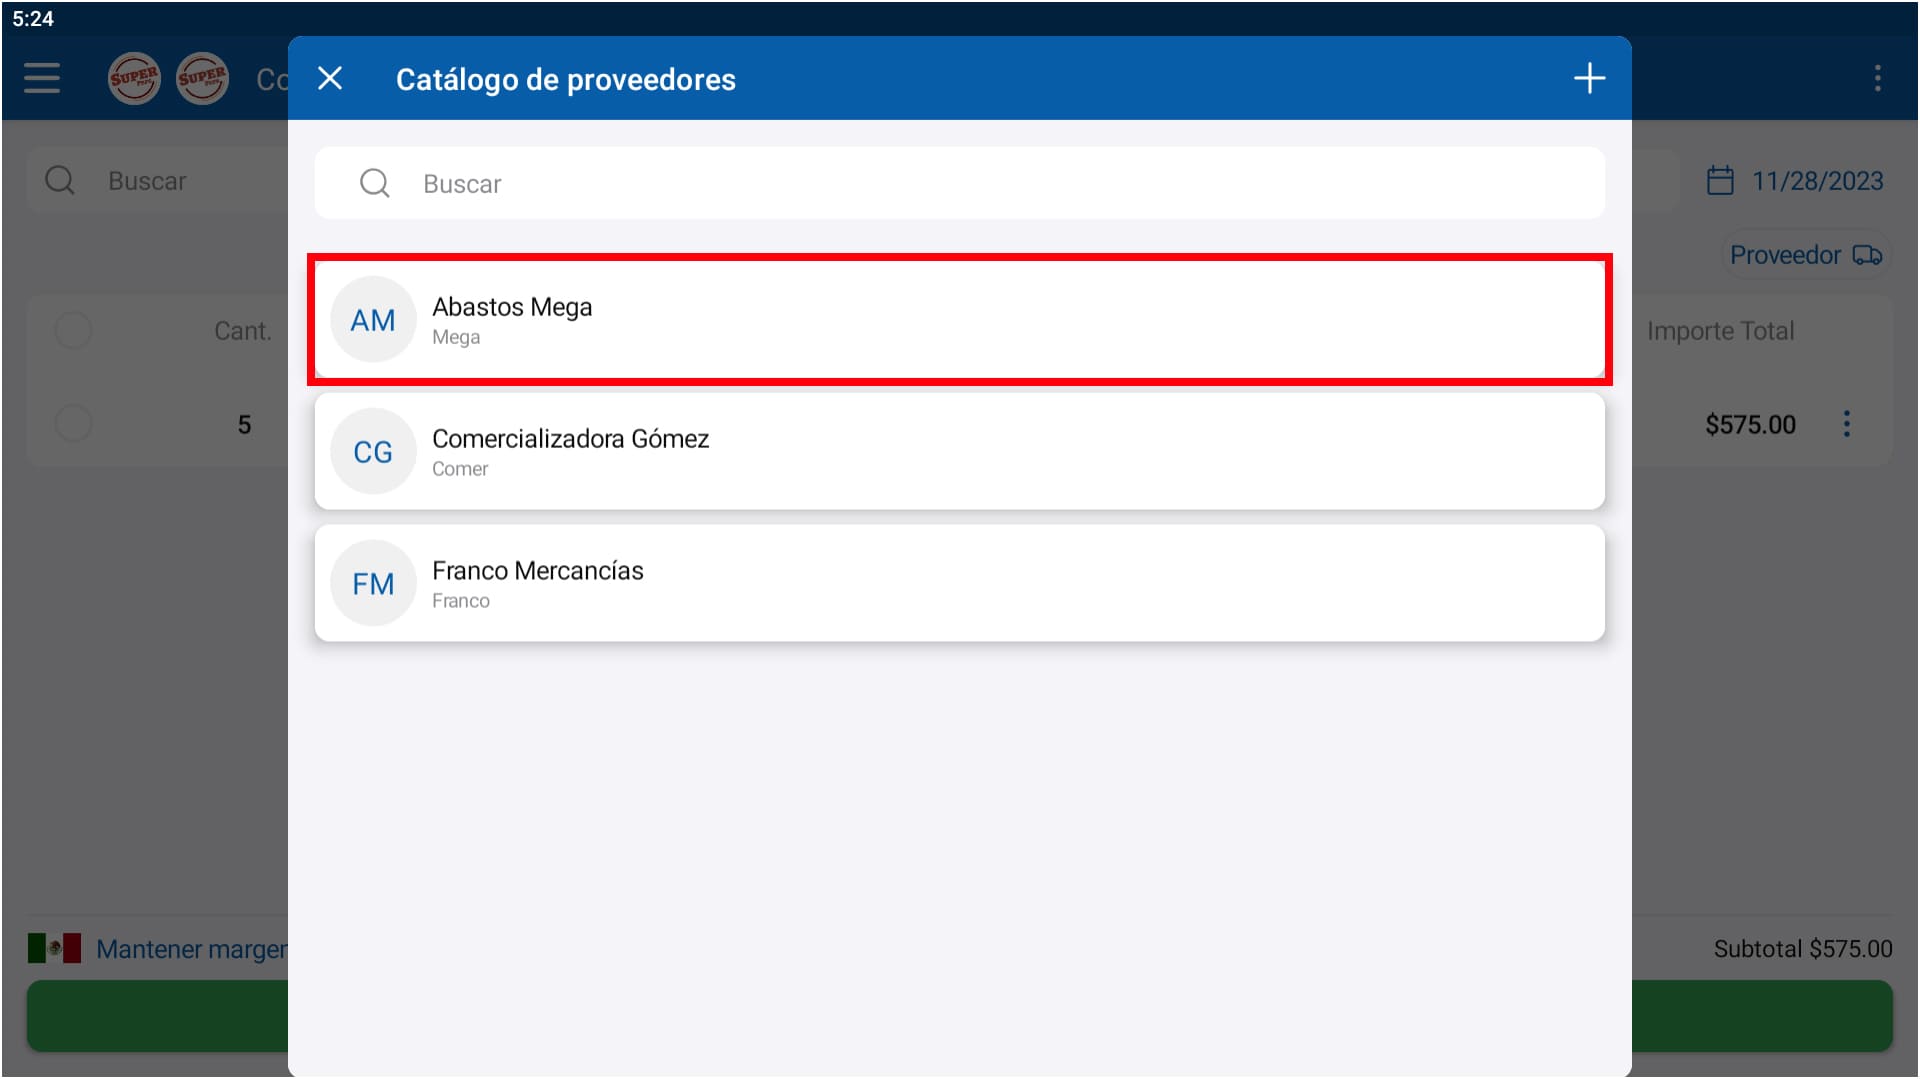Toggle the select-all circle in header row

(73, 330)
